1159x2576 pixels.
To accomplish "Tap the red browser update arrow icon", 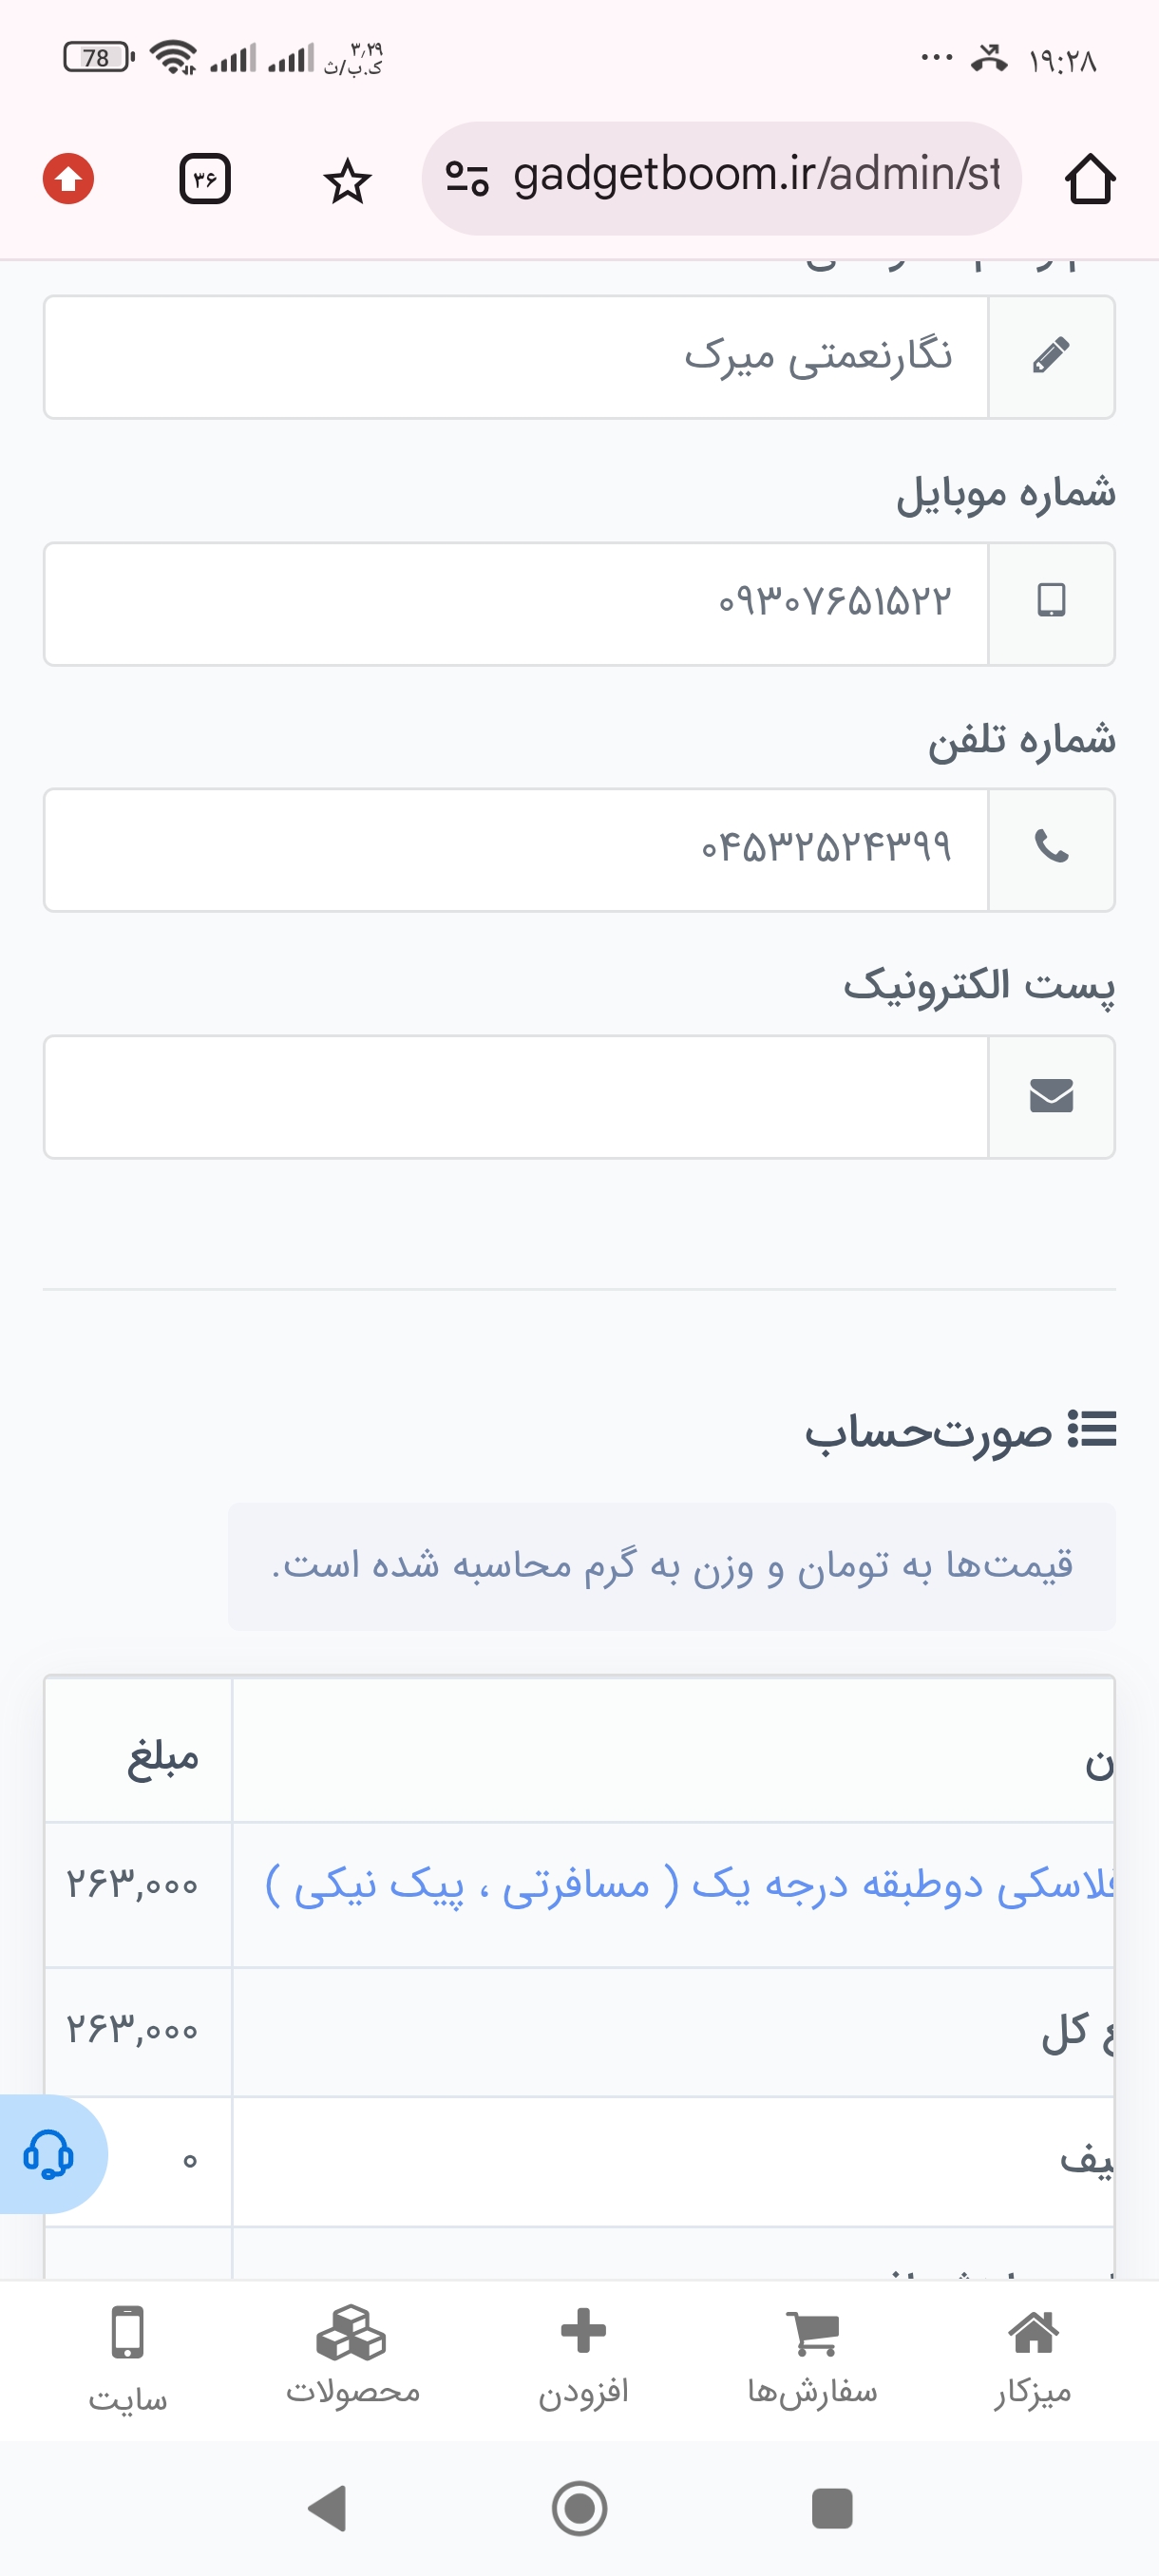I will pyautogui.click(x=68, y=180).
